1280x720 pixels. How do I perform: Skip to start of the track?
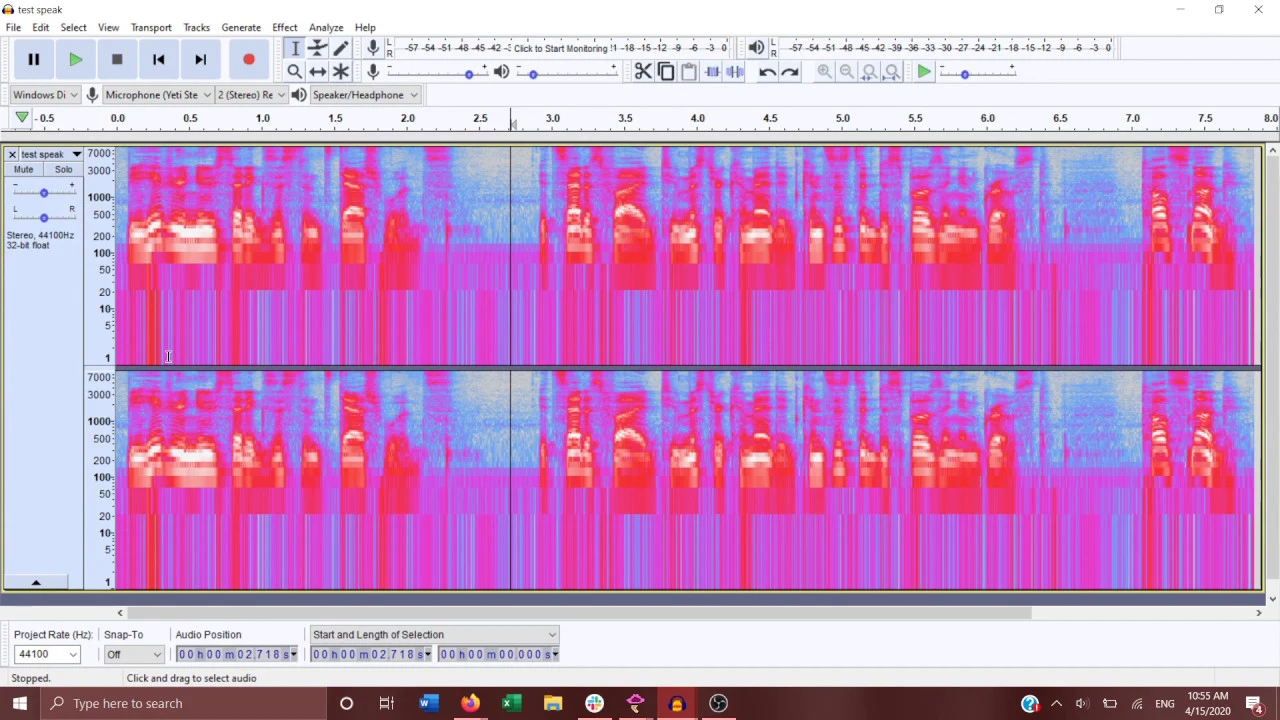158,60
